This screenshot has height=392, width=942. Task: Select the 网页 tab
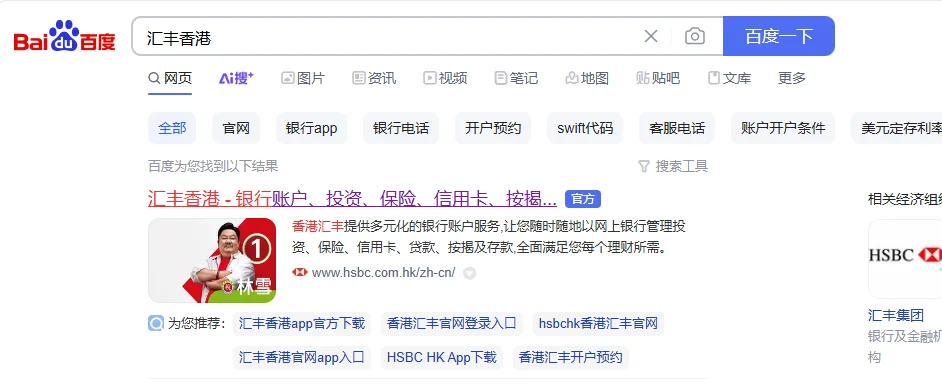pyautogui.click(x=170, y=78)
